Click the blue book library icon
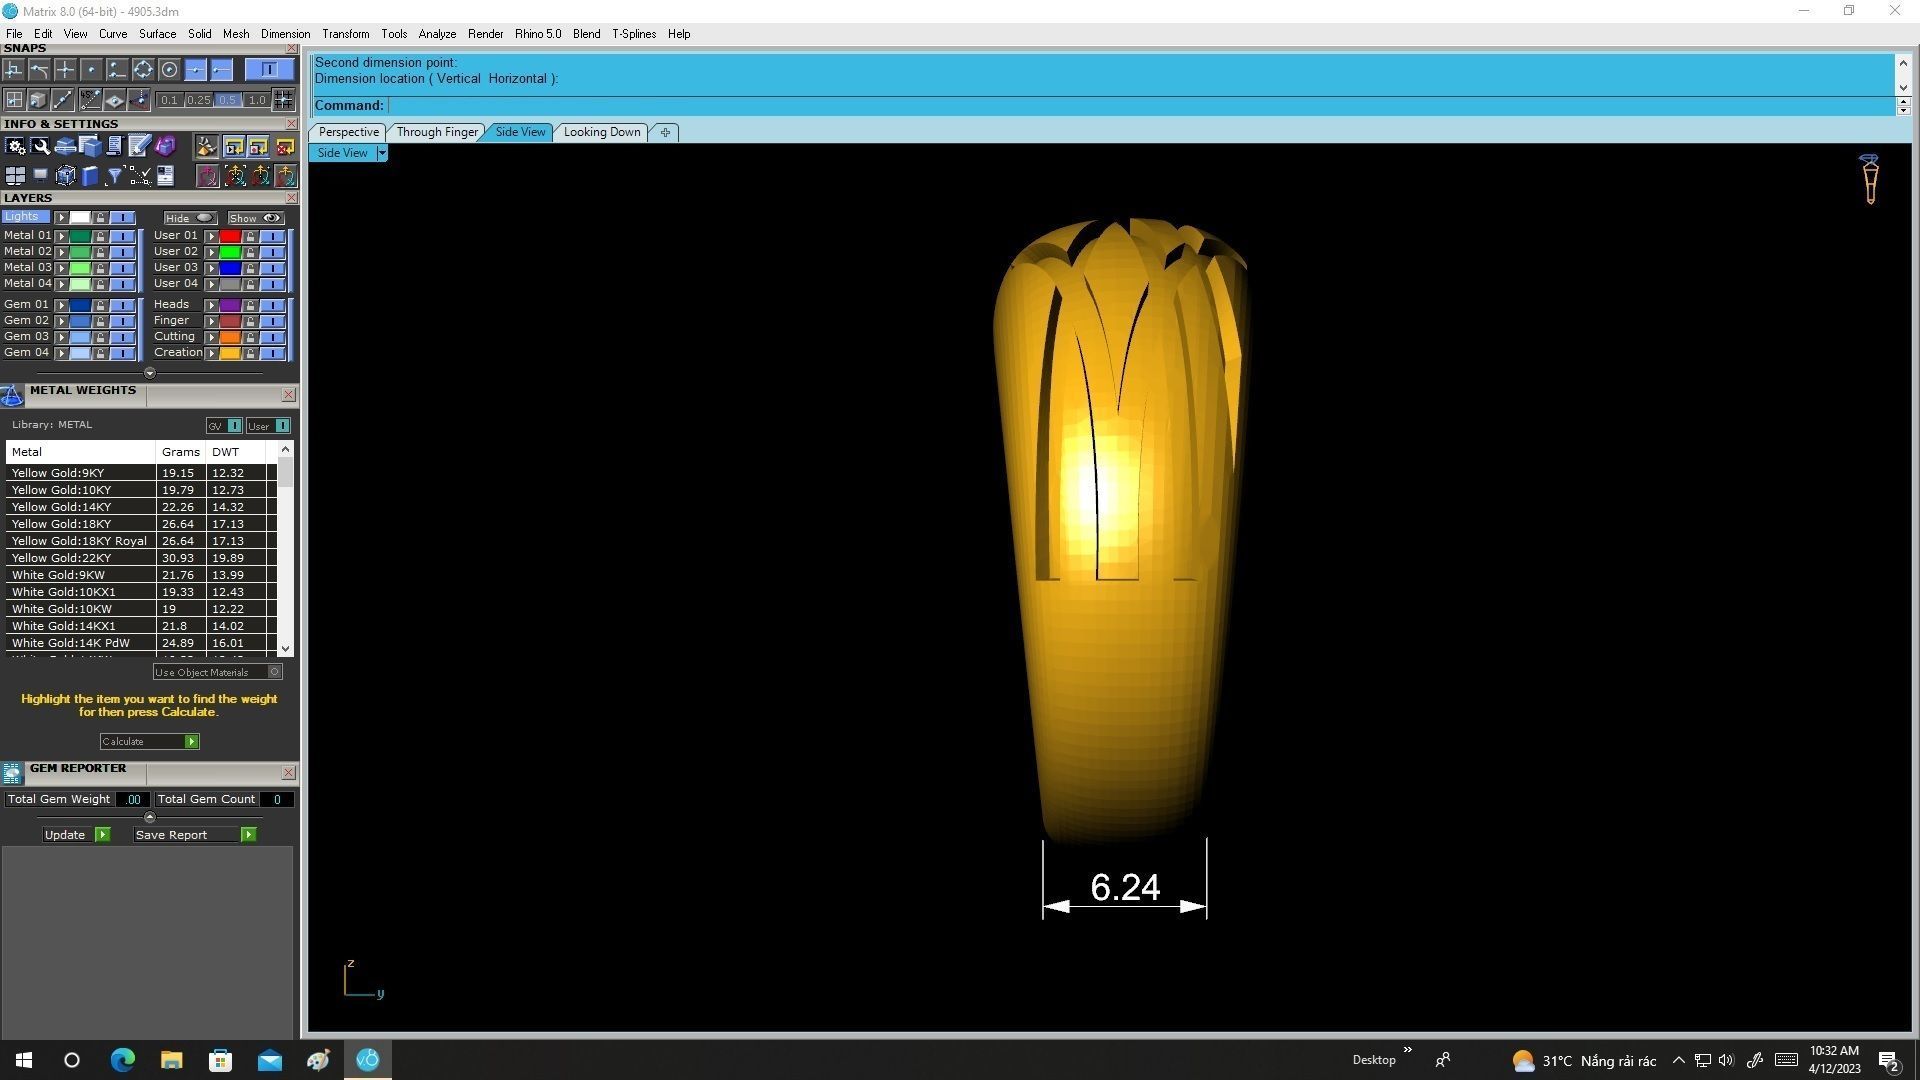1920x1080 pixels. [90, 177]
